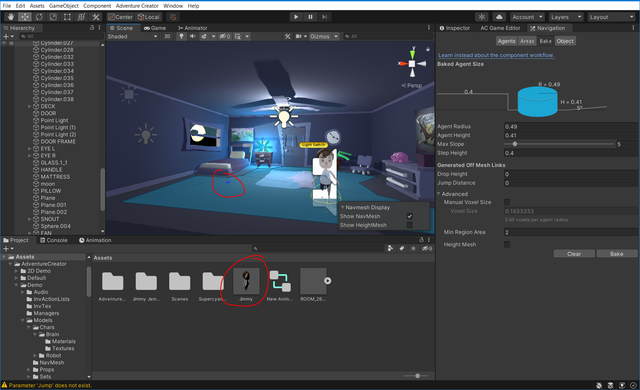Screen dimensions: 640x390
Task: Open the GameObject menu
Action: pos(64,6)
